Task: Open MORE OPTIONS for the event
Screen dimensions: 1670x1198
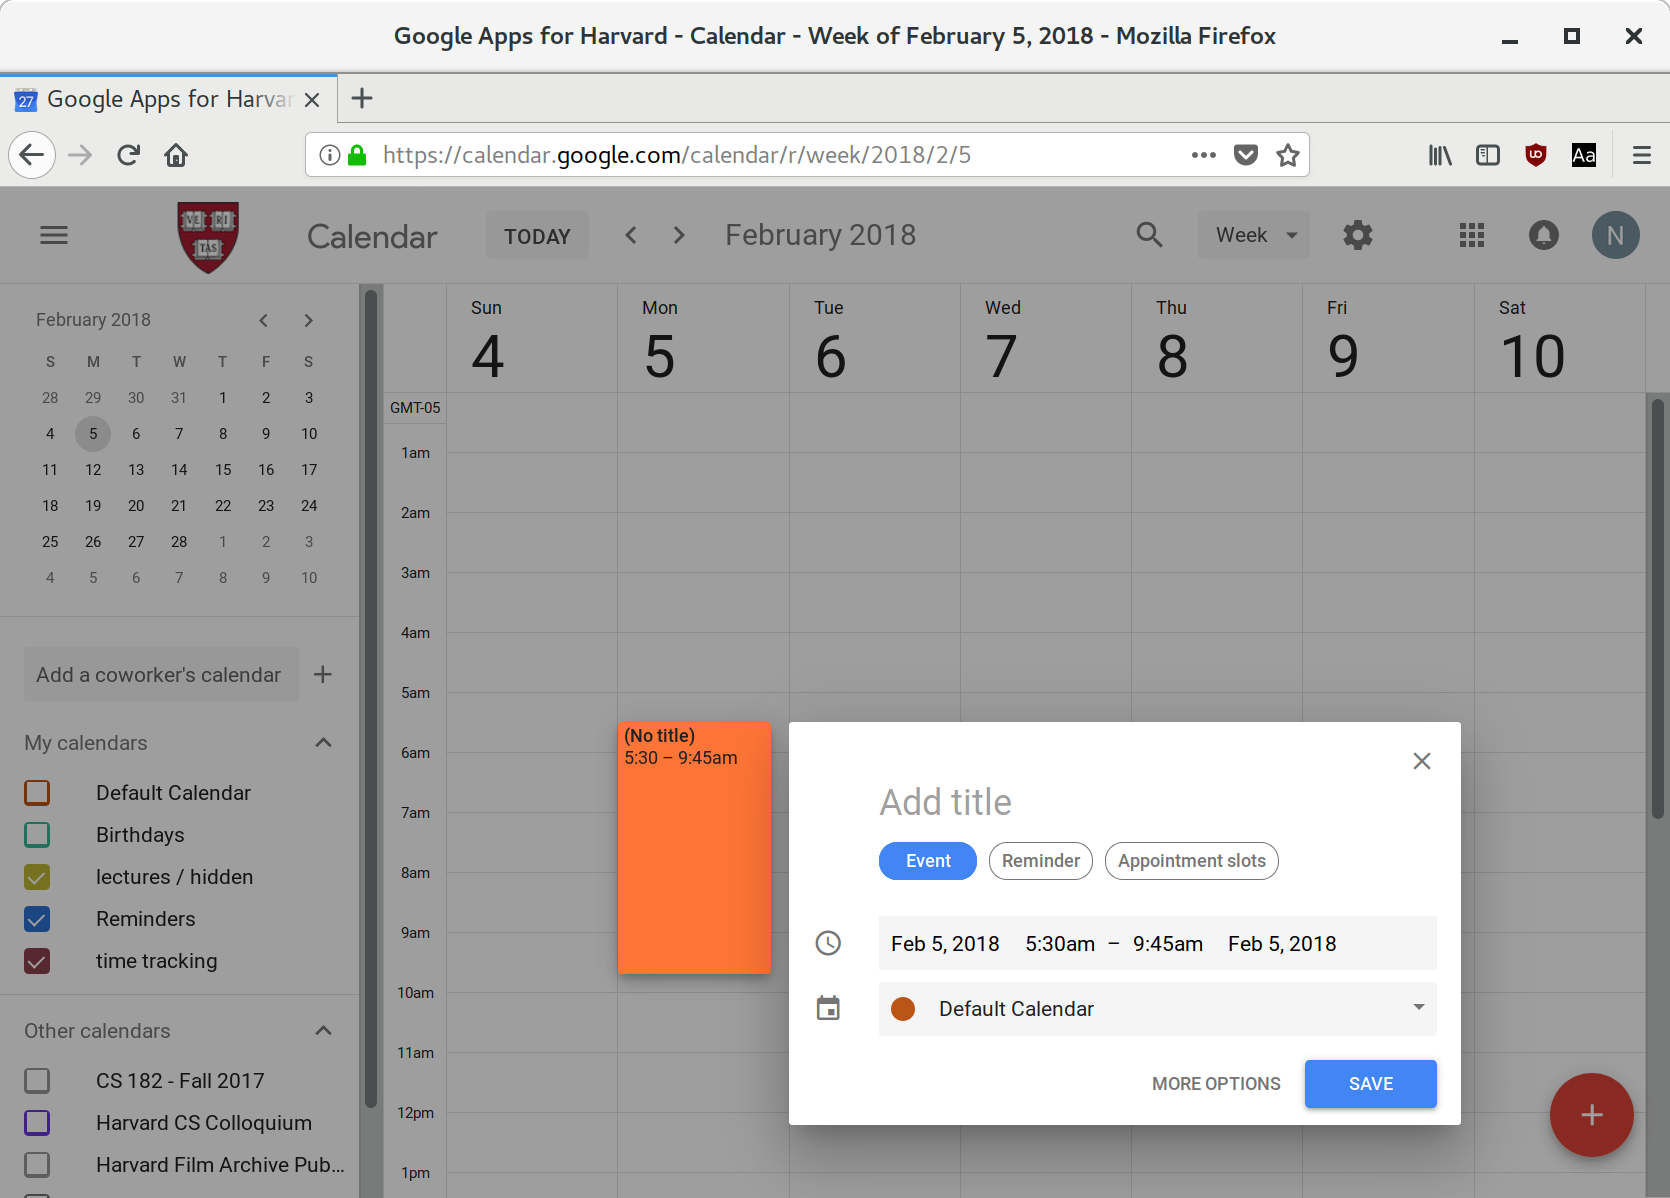Action: [1216, 1084]
